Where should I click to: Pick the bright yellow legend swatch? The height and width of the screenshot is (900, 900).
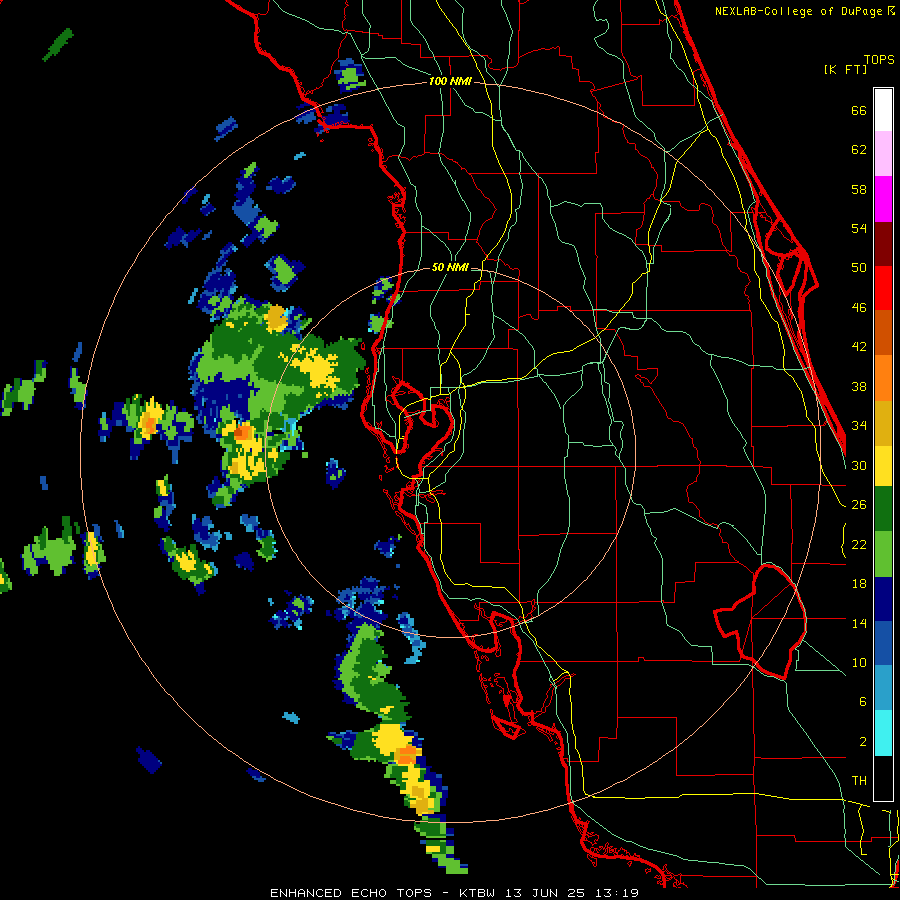[x=883, y=466]
